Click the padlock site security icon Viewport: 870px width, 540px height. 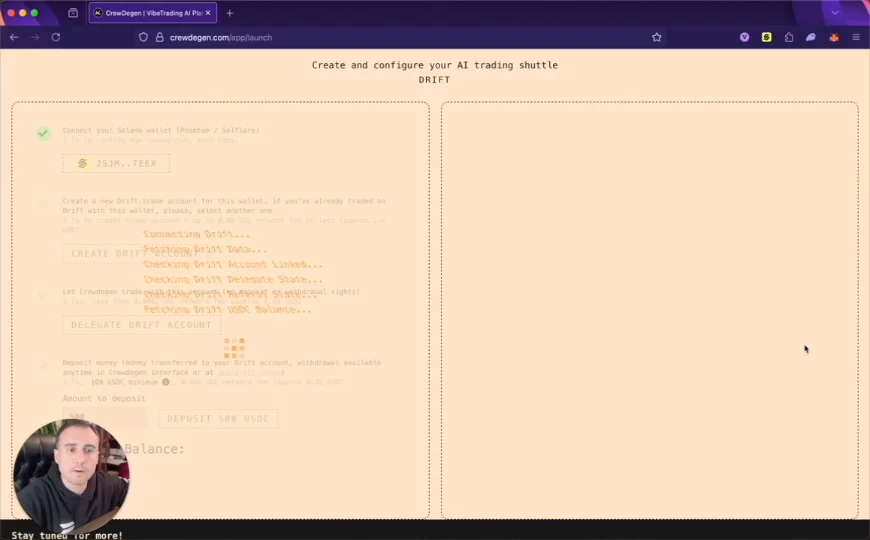(x=160, y=37)
